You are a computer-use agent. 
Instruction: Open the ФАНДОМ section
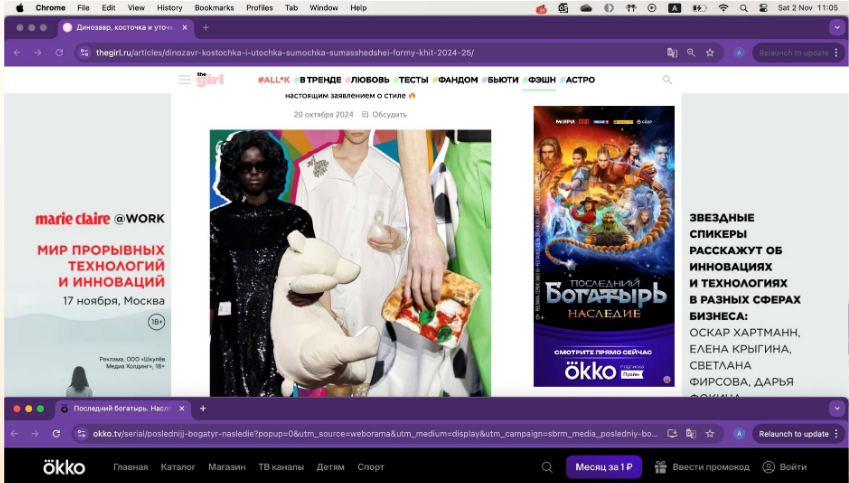(455, 80)
